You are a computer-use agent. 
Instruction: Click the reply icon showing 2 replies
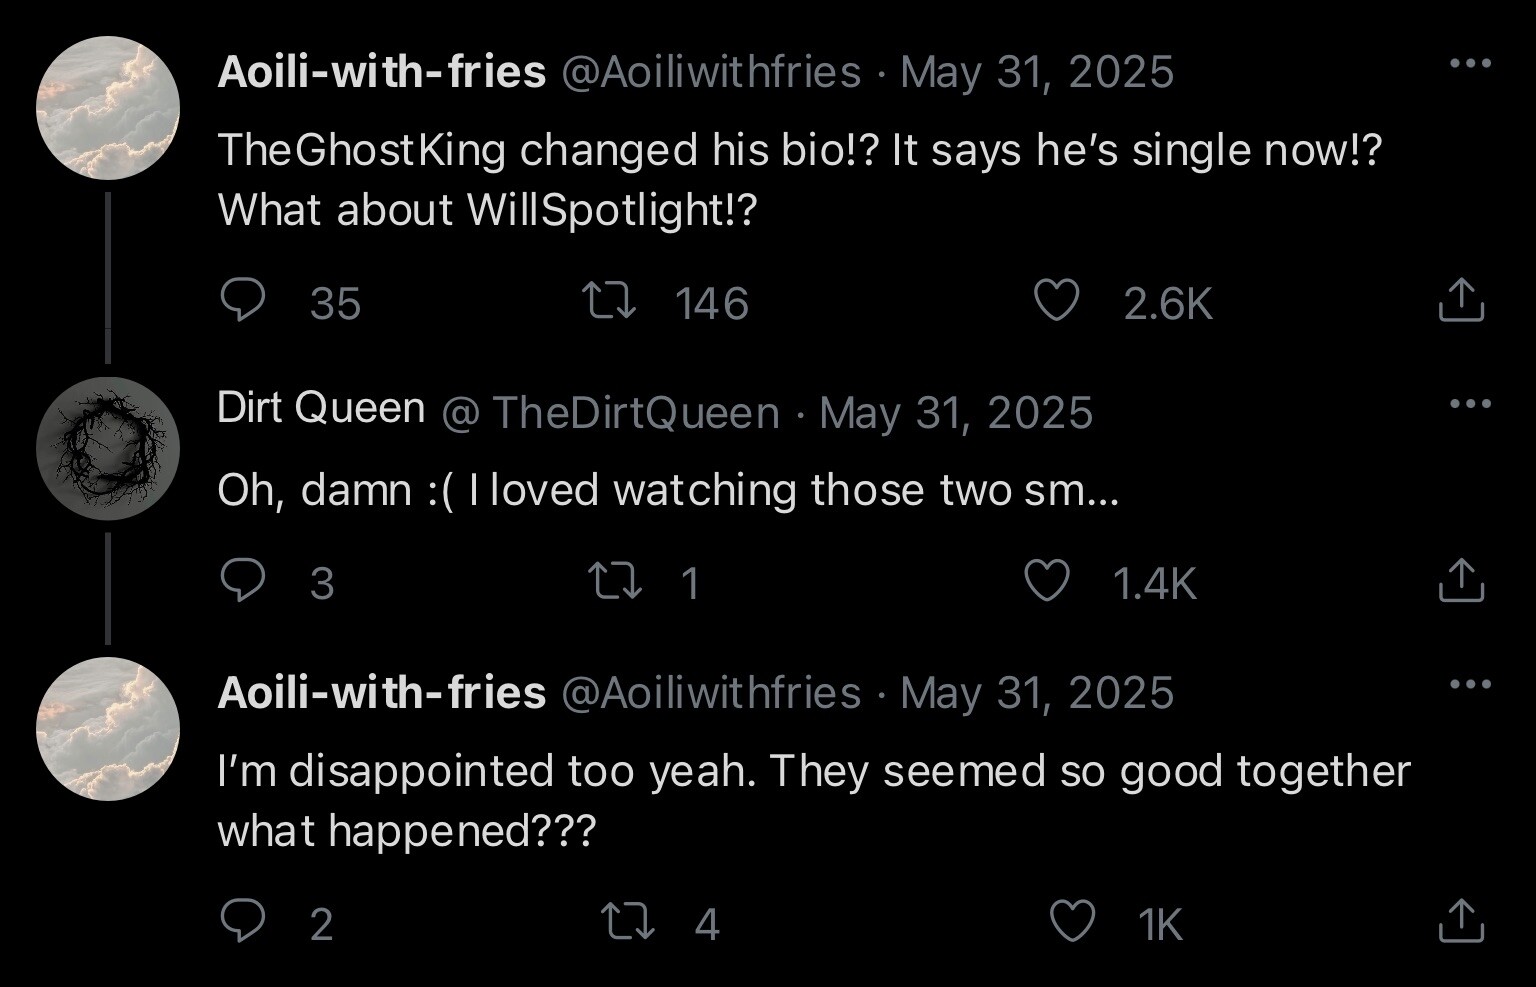coord(243,922)
